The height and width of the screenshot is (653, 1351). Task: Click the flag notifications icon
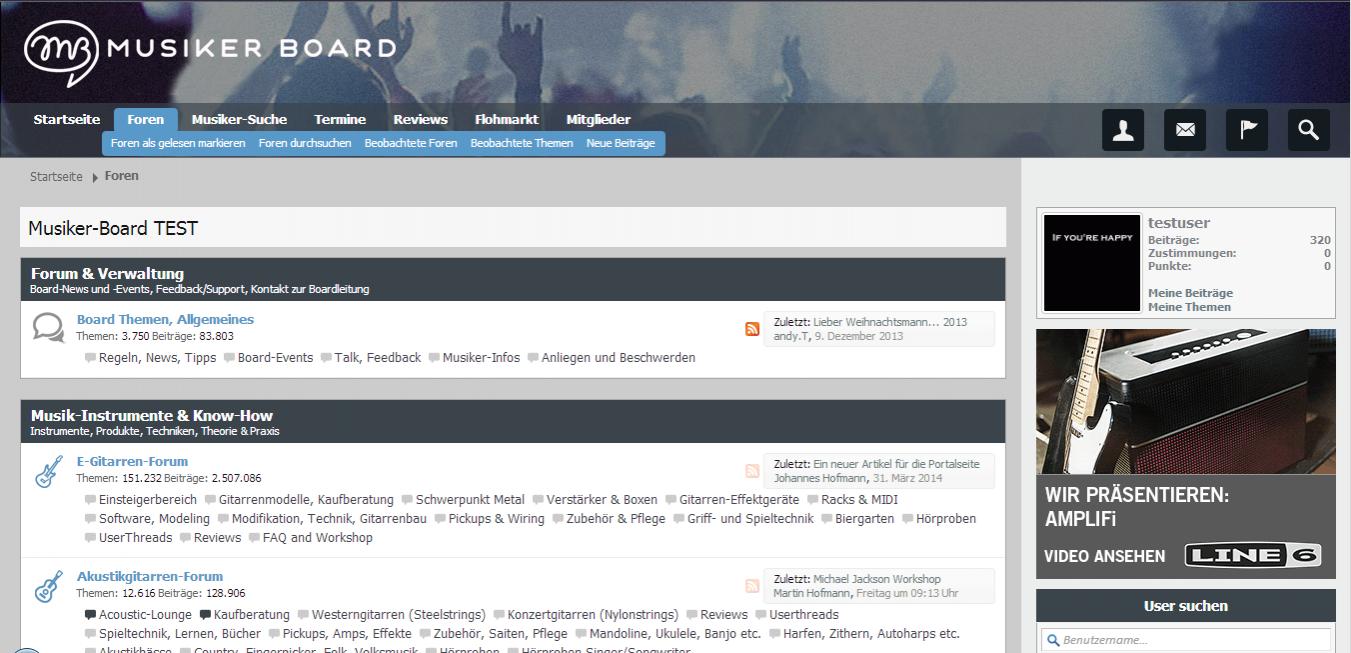click(x=1247, y=130)
